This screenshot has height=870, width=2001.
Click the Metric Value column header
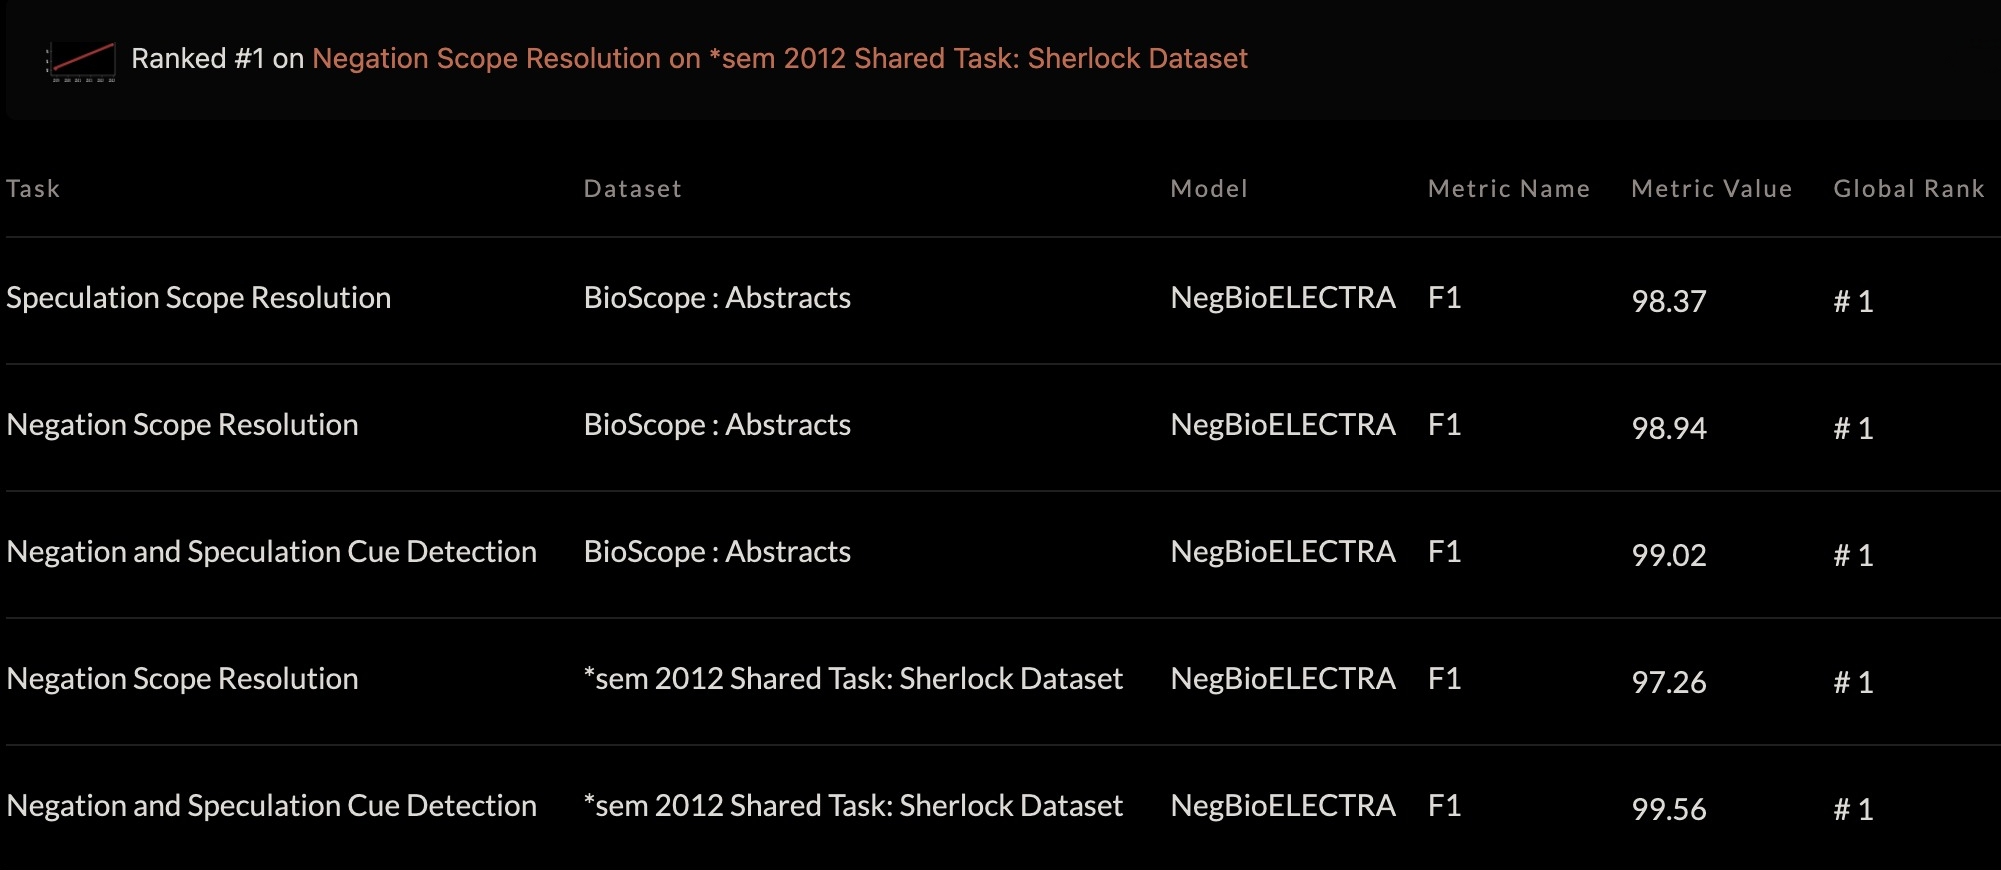pyautogui.click(x=1711, y=189)
